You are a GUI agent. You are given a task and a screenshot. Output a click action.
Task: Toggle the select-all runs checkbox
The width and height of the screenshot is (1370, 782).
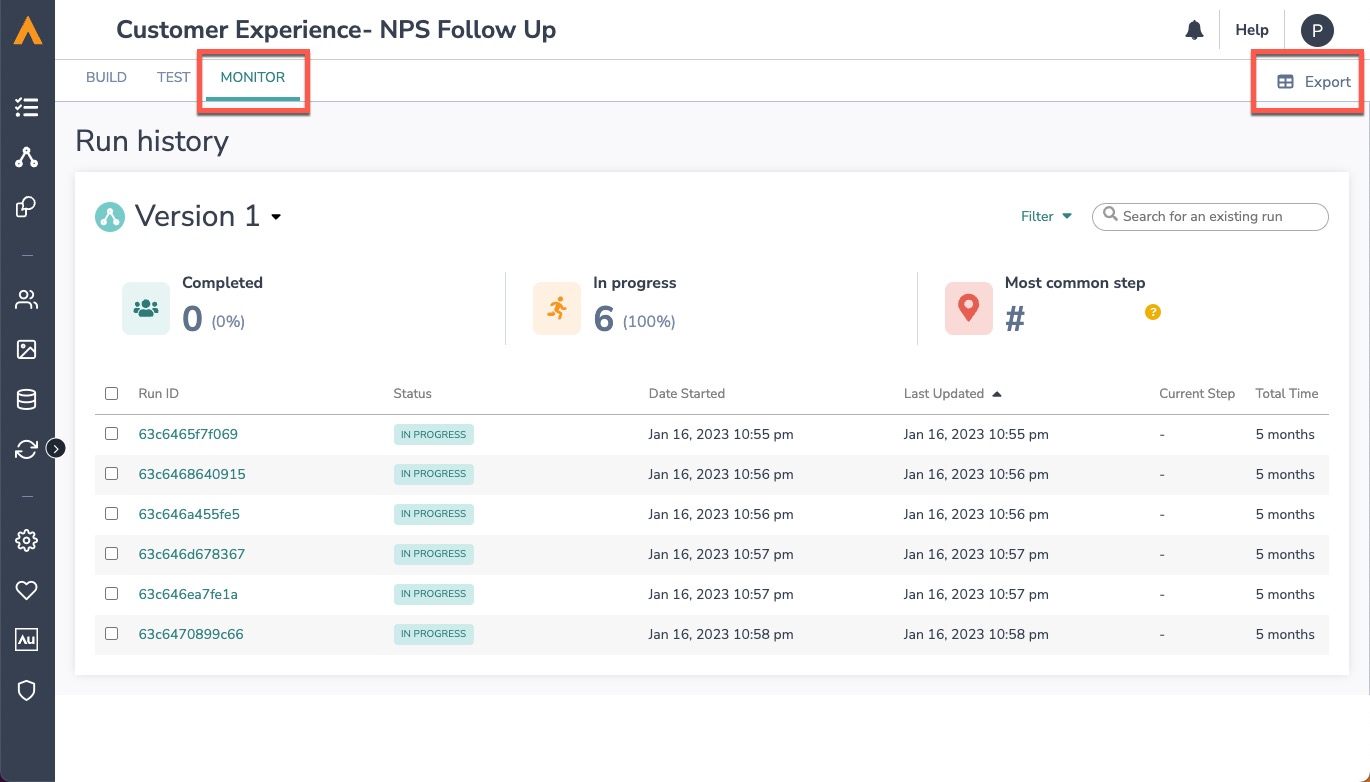(x=112, y=394)
